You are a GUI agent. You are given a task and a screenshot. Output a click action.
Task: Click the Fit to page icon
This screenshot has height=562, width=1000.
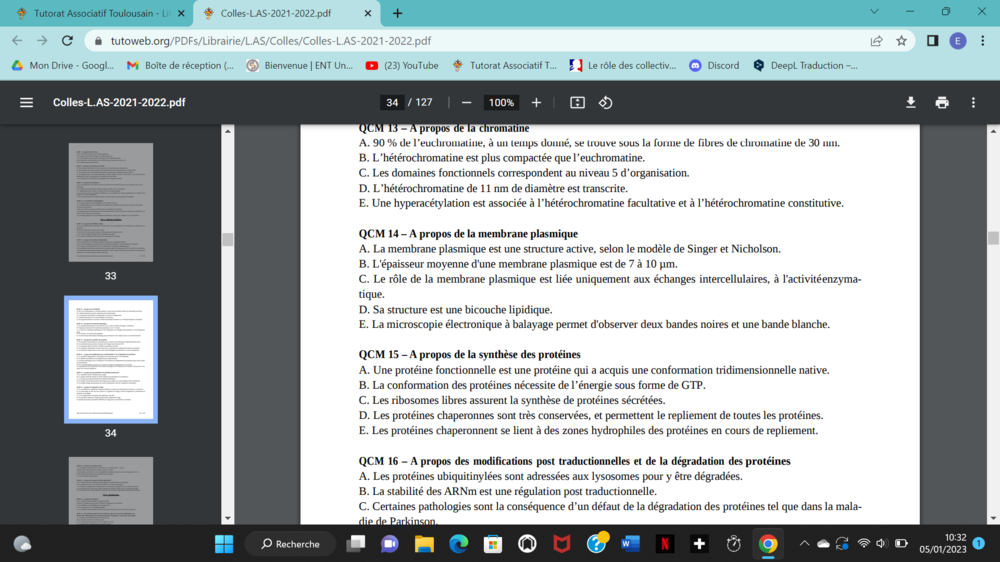(577, 103)
